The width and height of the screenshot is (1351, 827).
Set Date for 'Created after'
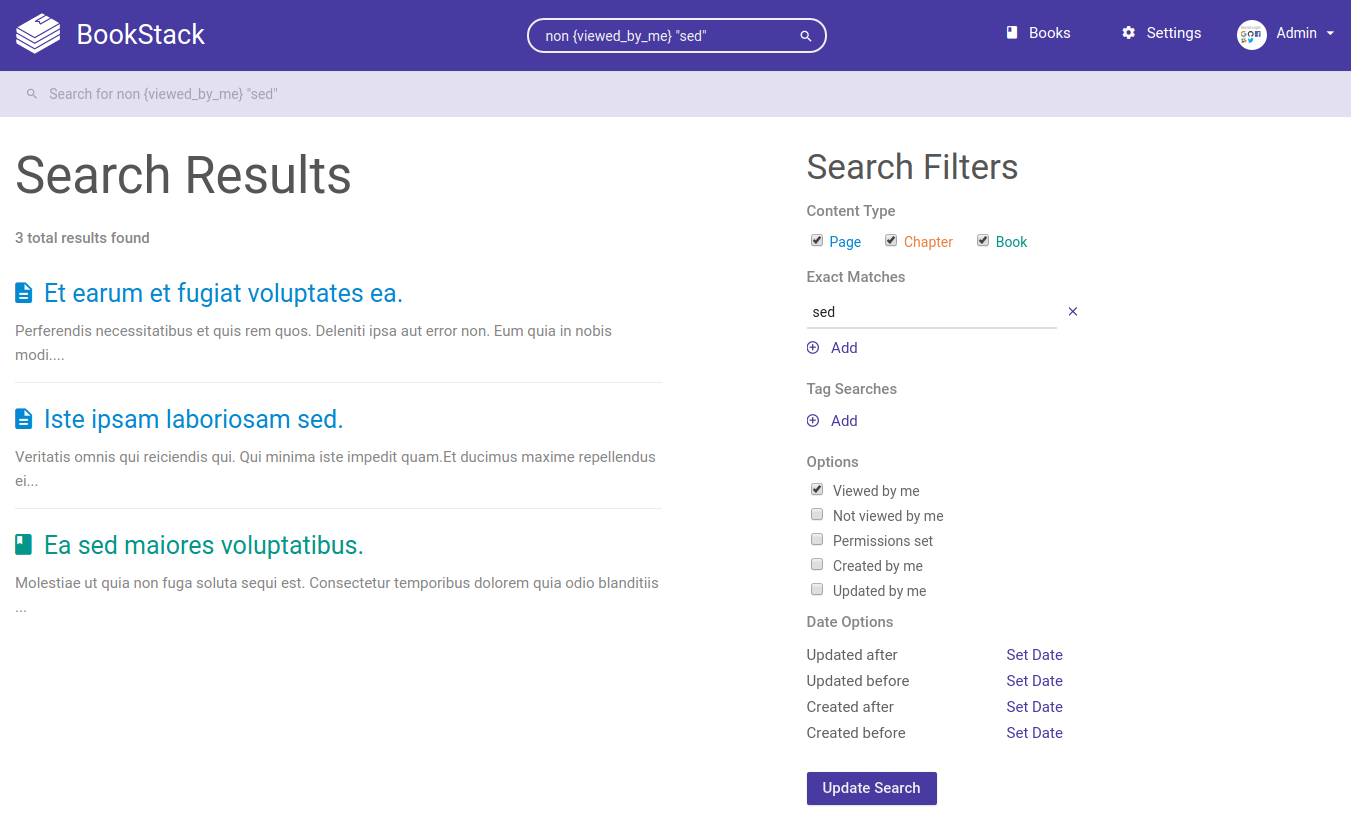1034,707
